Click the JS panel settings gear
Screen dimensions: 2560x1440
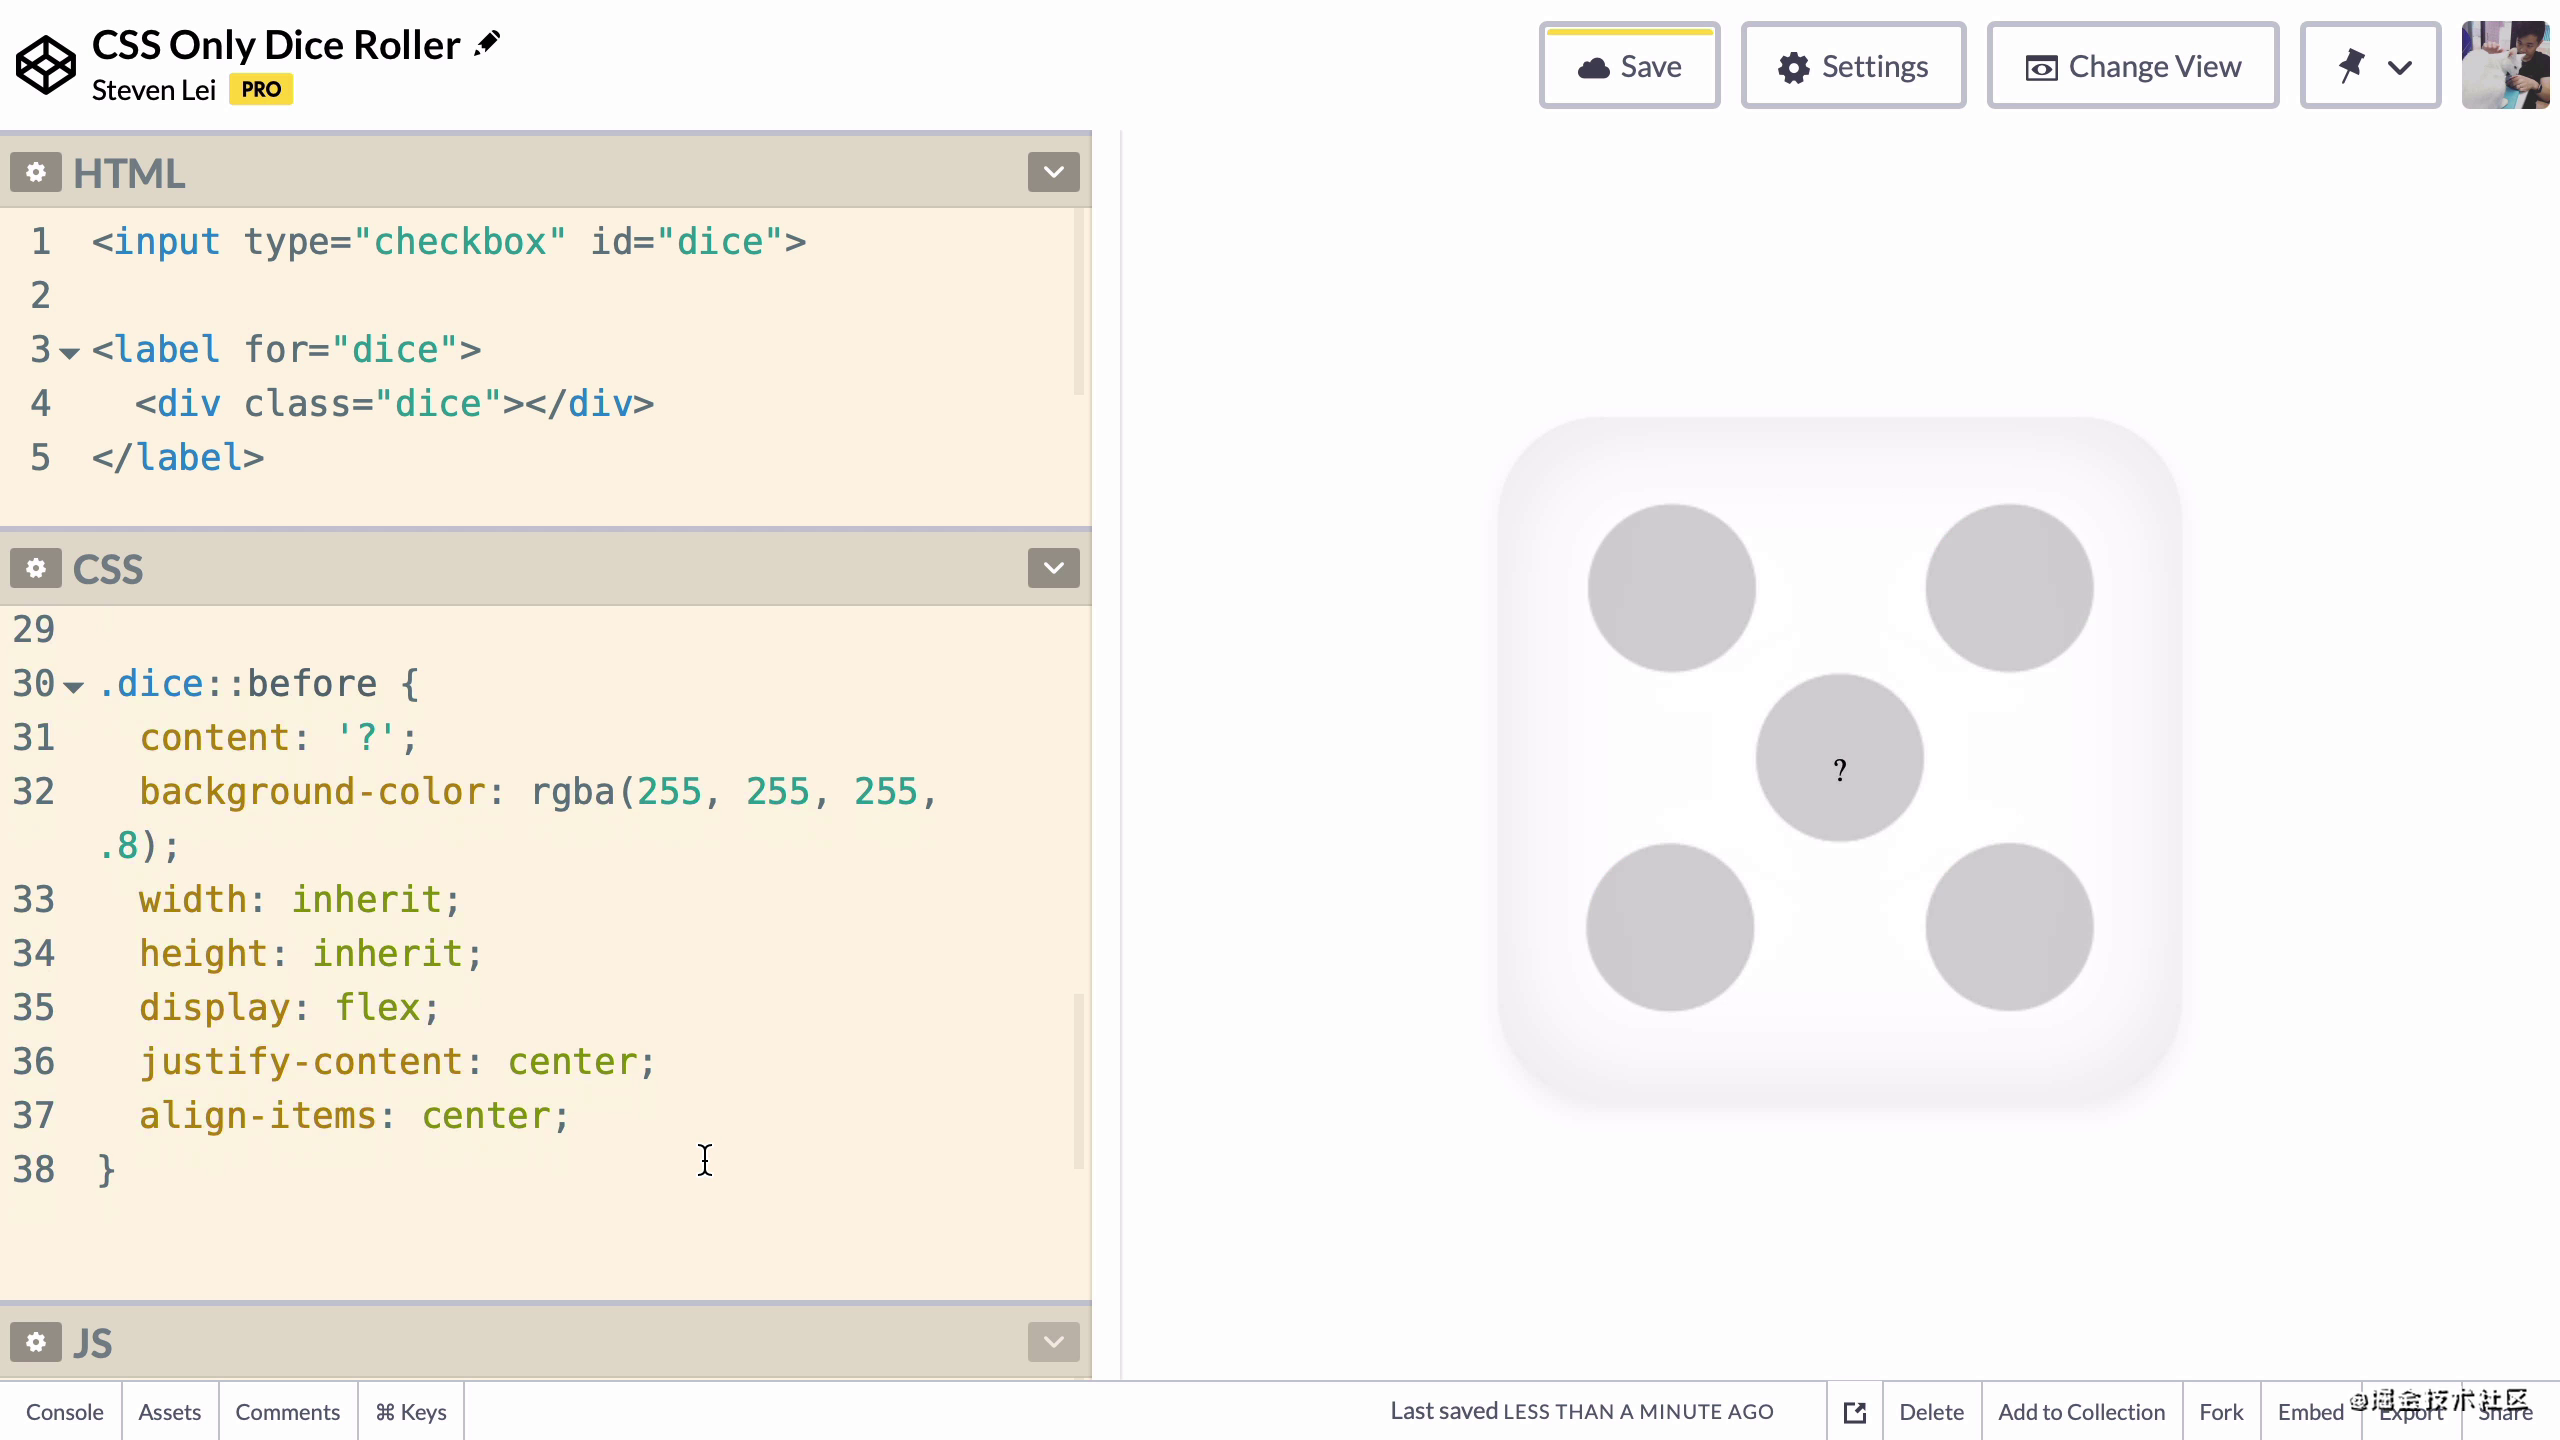35,1342
